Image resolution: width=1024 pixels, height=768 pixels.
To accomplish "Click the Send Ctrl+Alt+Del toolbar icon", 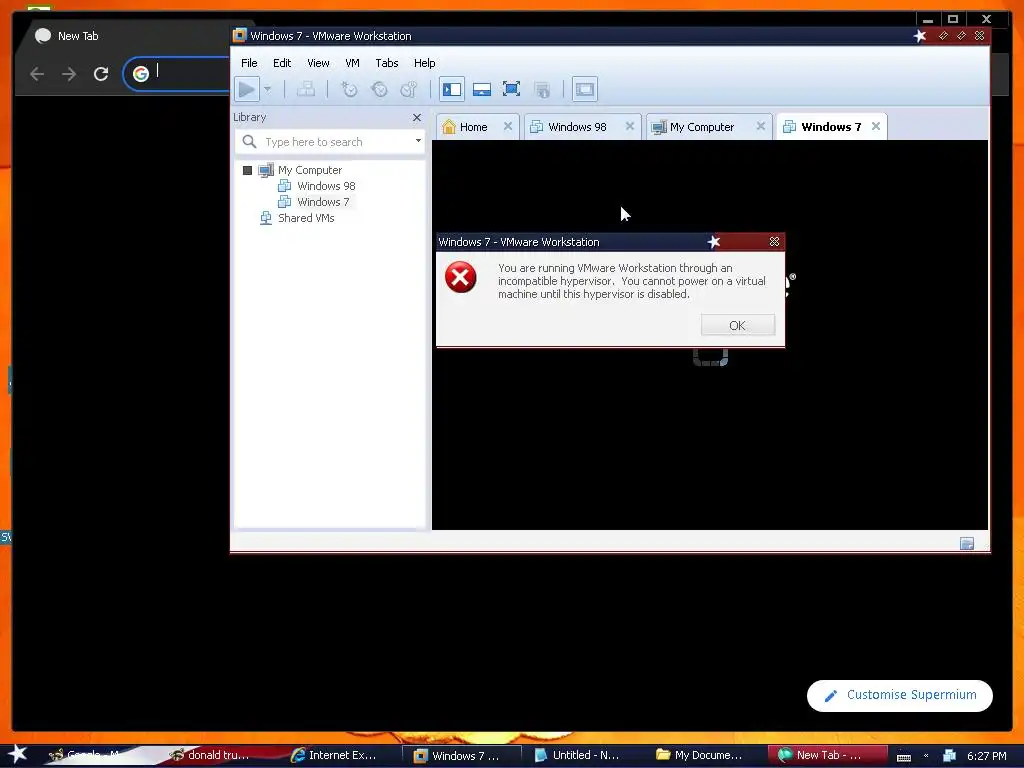I will pos(306,89).
